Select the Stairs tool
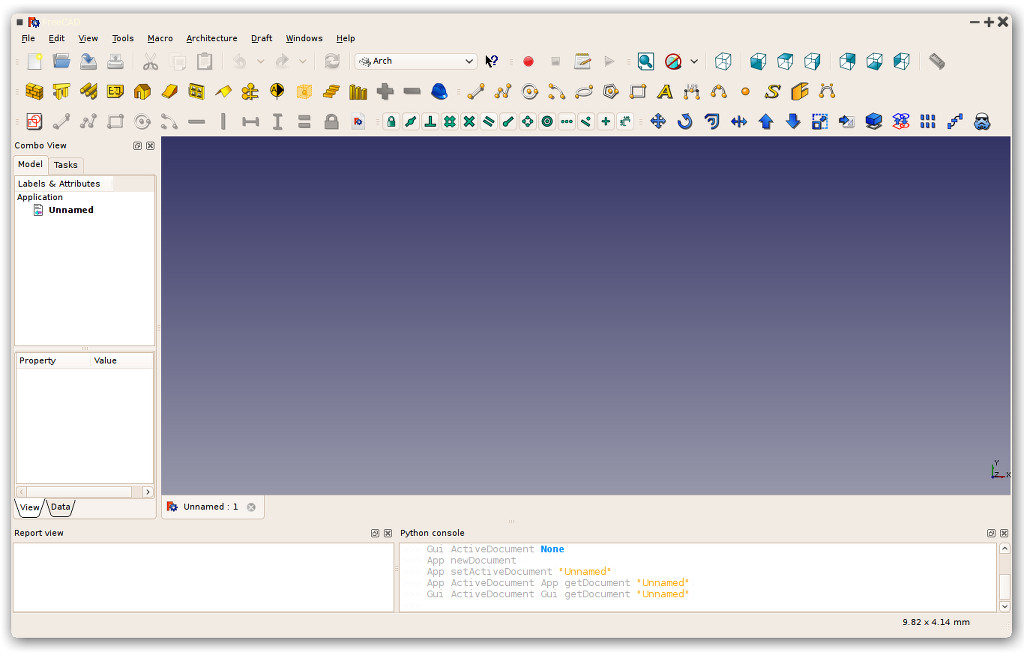The width and height of the screenshot is (1024, 658). click(x=331, y=92)
